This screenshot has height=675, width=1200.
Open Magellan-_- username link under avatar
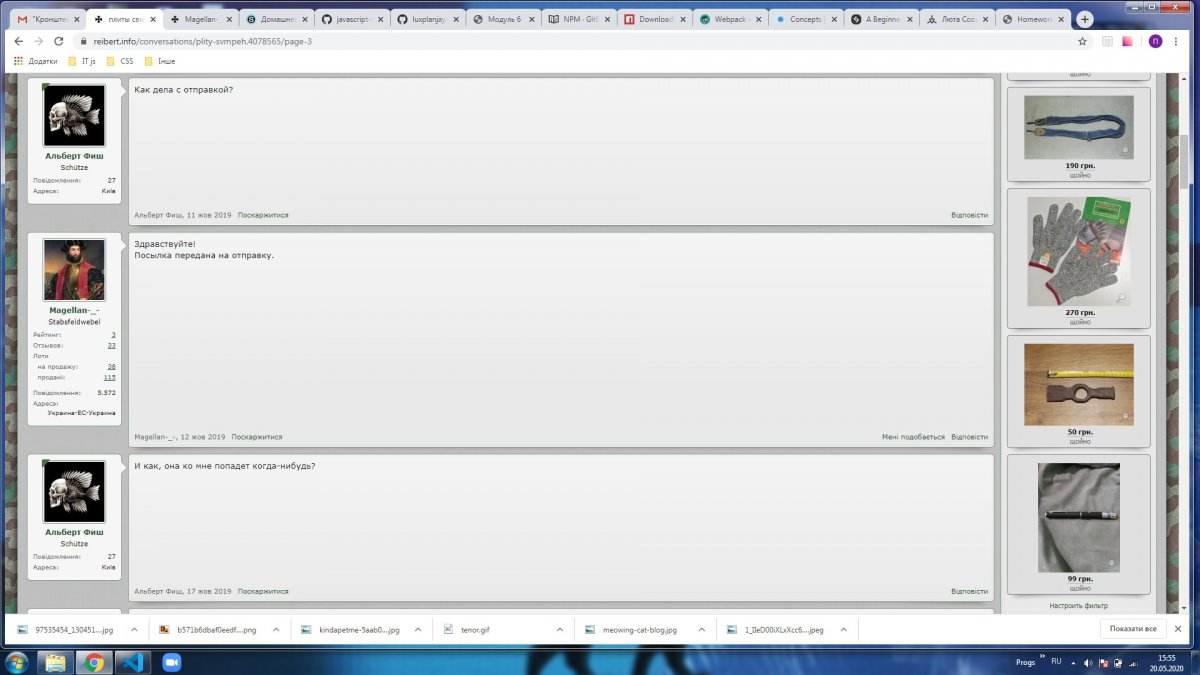(74, 310)
